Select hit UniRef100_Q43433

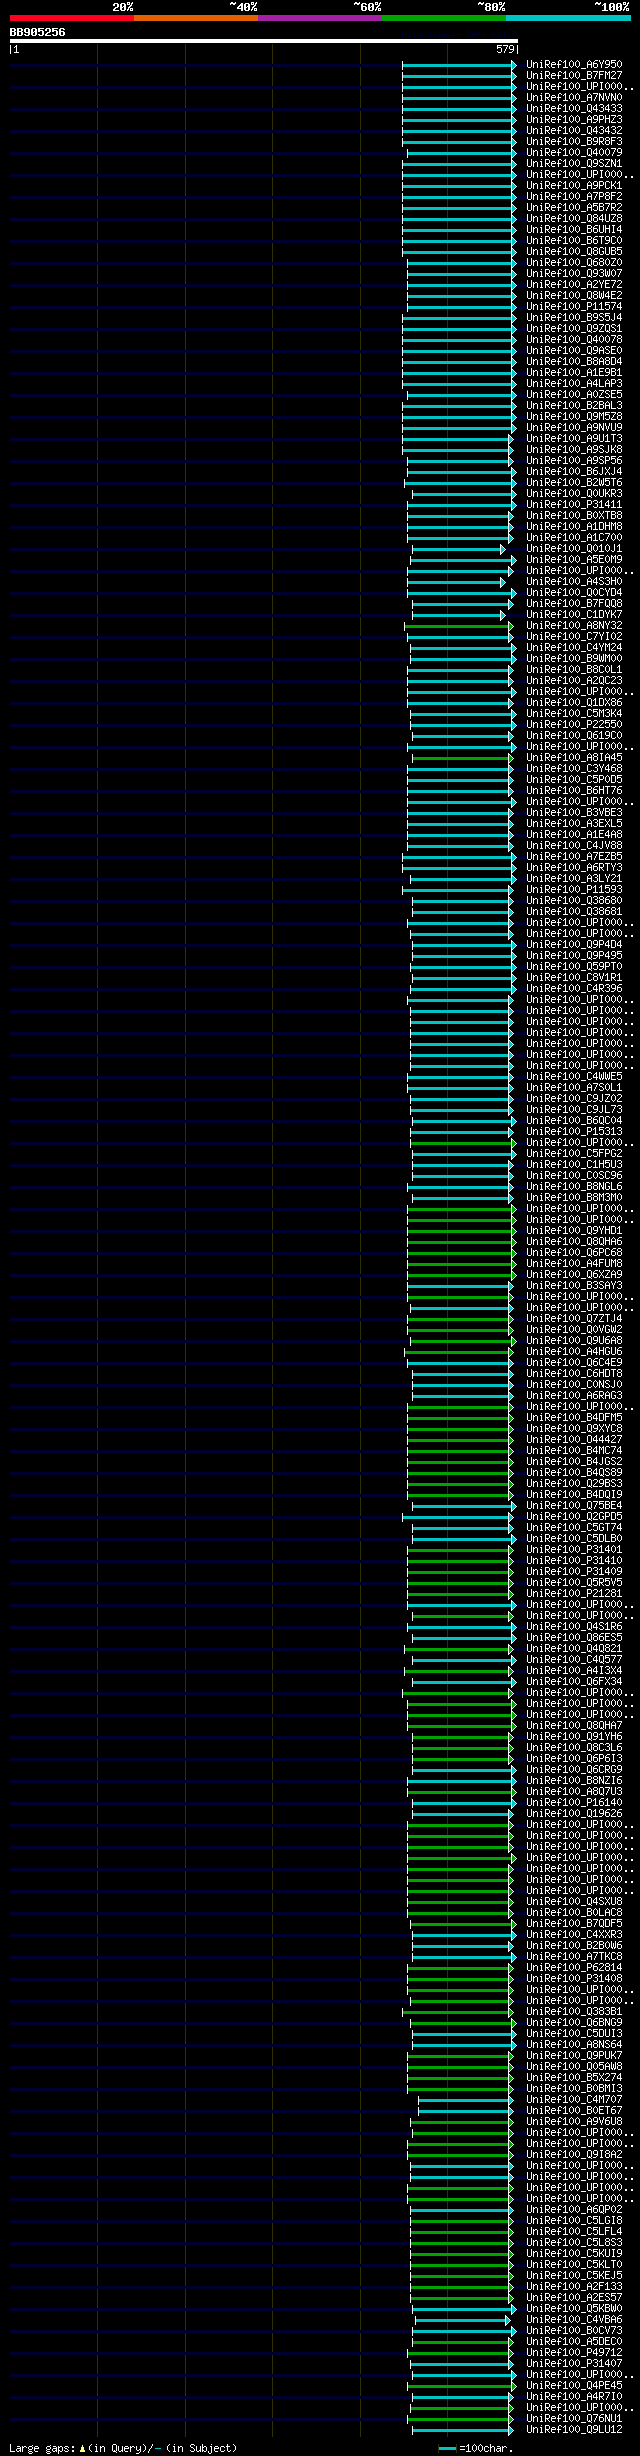click(x=574, y=109)
